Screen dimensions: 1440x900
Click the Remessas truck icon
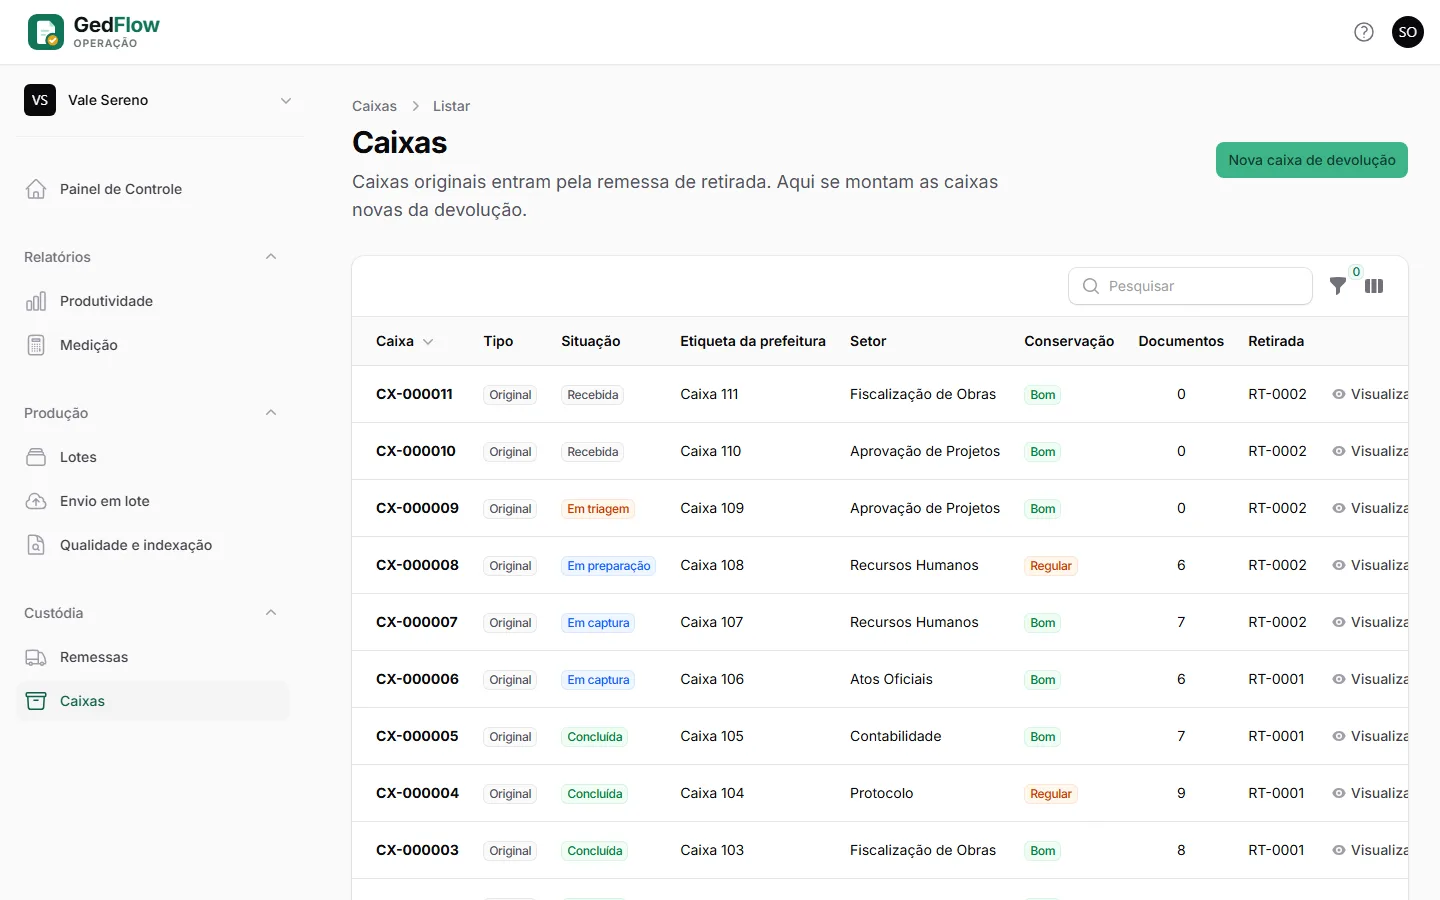(36, 657)
